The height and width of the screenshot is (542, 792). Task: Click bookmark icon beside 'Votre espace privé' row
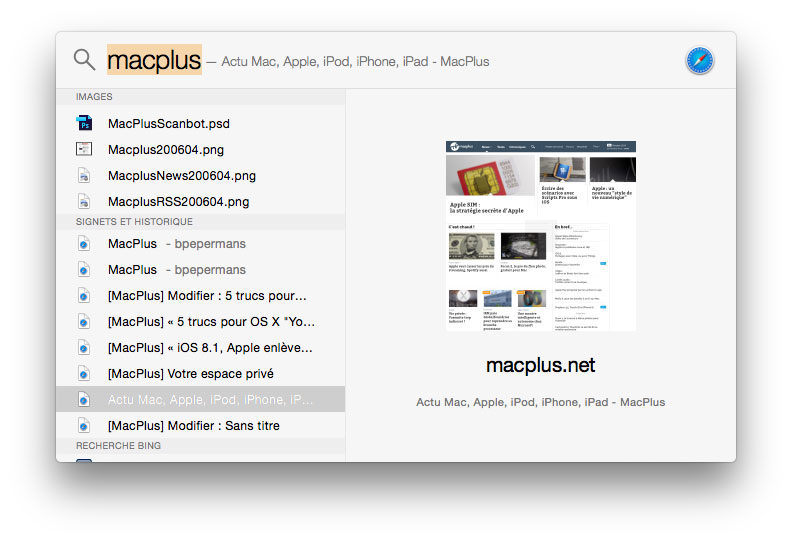click(x=84, y=374)
